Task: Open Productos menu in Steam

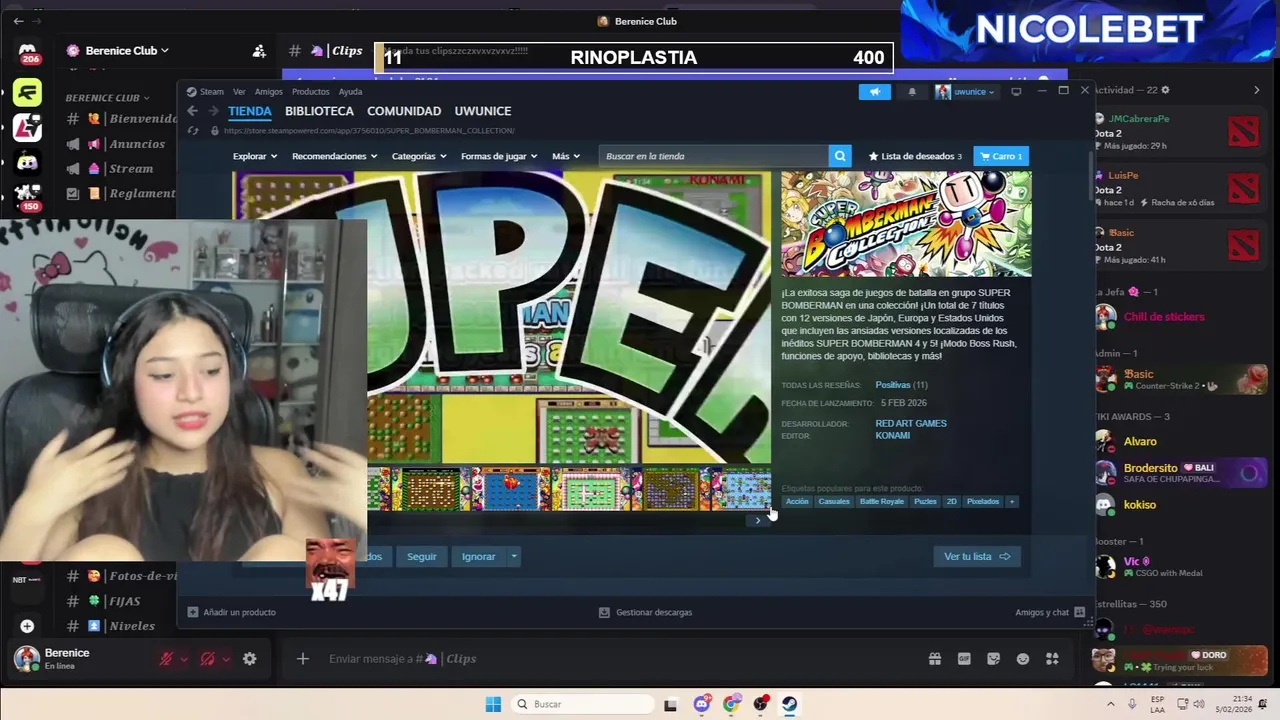Action: (310, 91)
